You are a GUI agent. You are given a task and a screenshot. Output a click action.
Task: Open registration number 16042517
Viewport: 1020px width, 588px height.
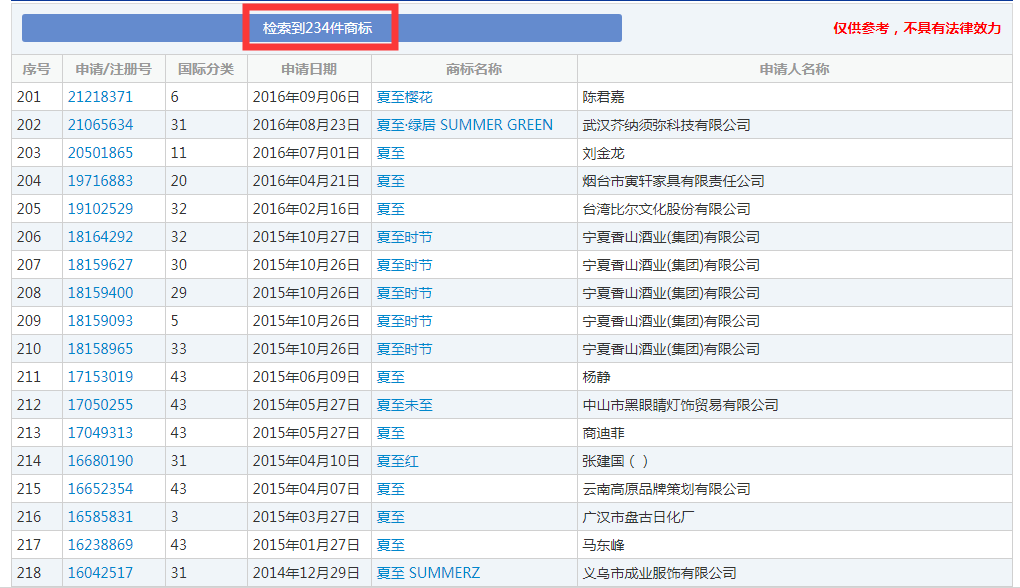coord(100,573)
